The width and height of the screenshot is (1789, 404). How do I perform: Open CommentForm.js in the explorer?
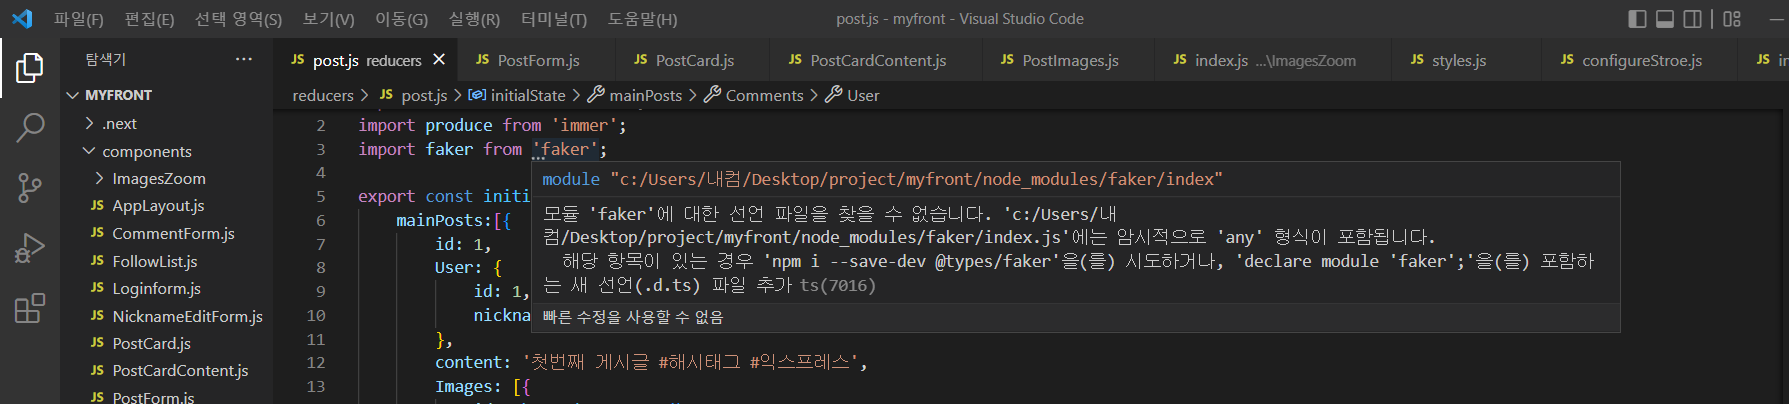coord(166,233)
